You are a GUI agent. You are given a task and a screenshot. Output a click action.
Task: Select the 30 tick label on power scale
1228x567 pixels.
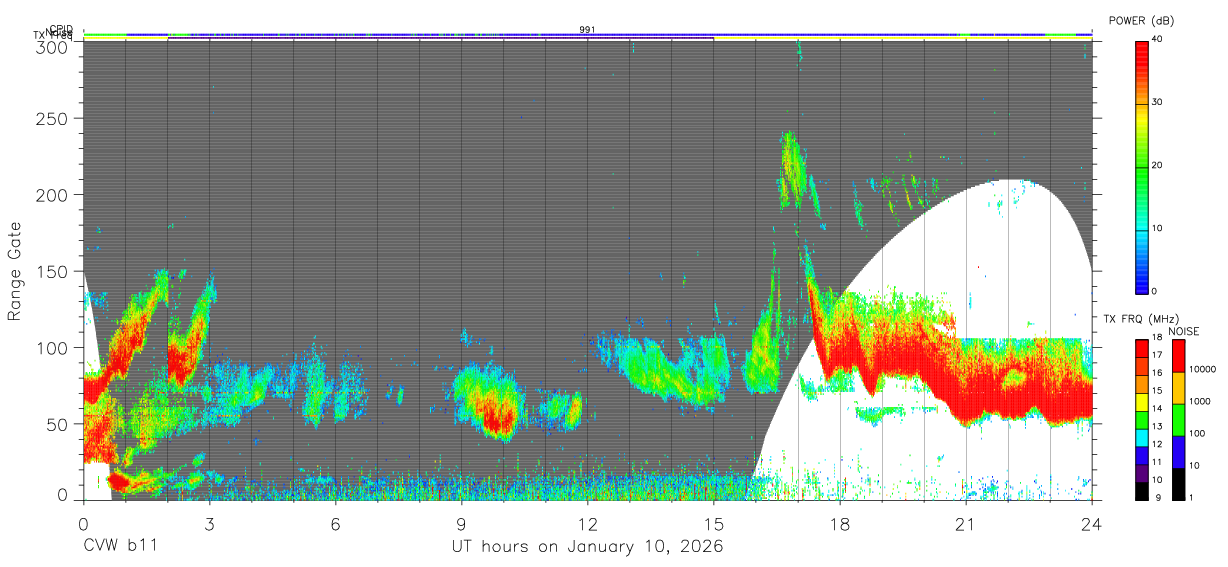1158,102
